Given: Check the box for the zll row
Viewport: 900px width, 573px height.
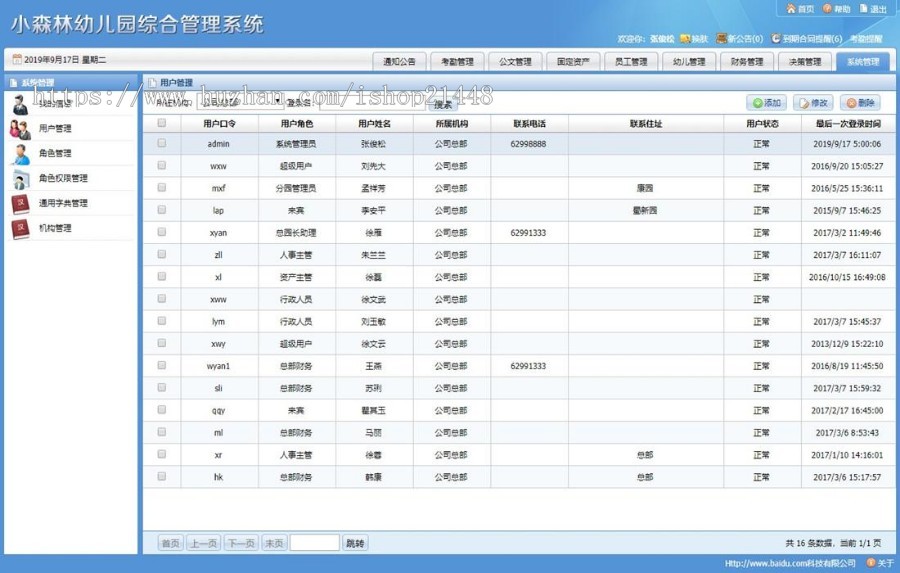Looking at the screenshot, I should (x=162, y=254).
